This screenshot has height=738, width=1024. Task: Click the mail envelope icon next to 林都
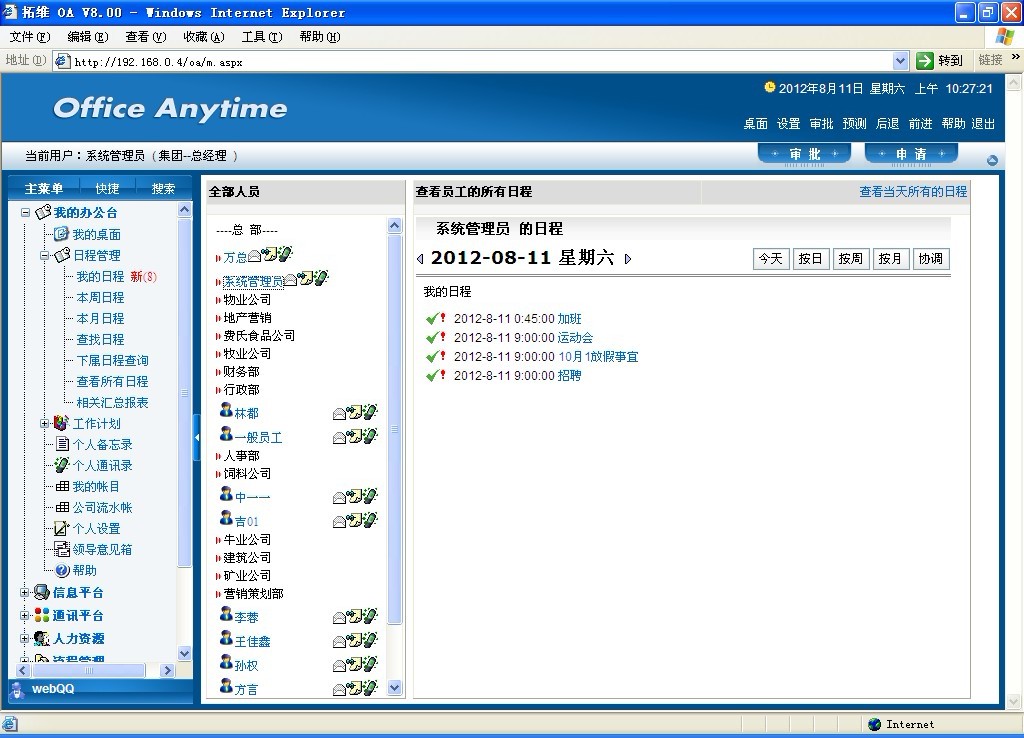[339, 413]
